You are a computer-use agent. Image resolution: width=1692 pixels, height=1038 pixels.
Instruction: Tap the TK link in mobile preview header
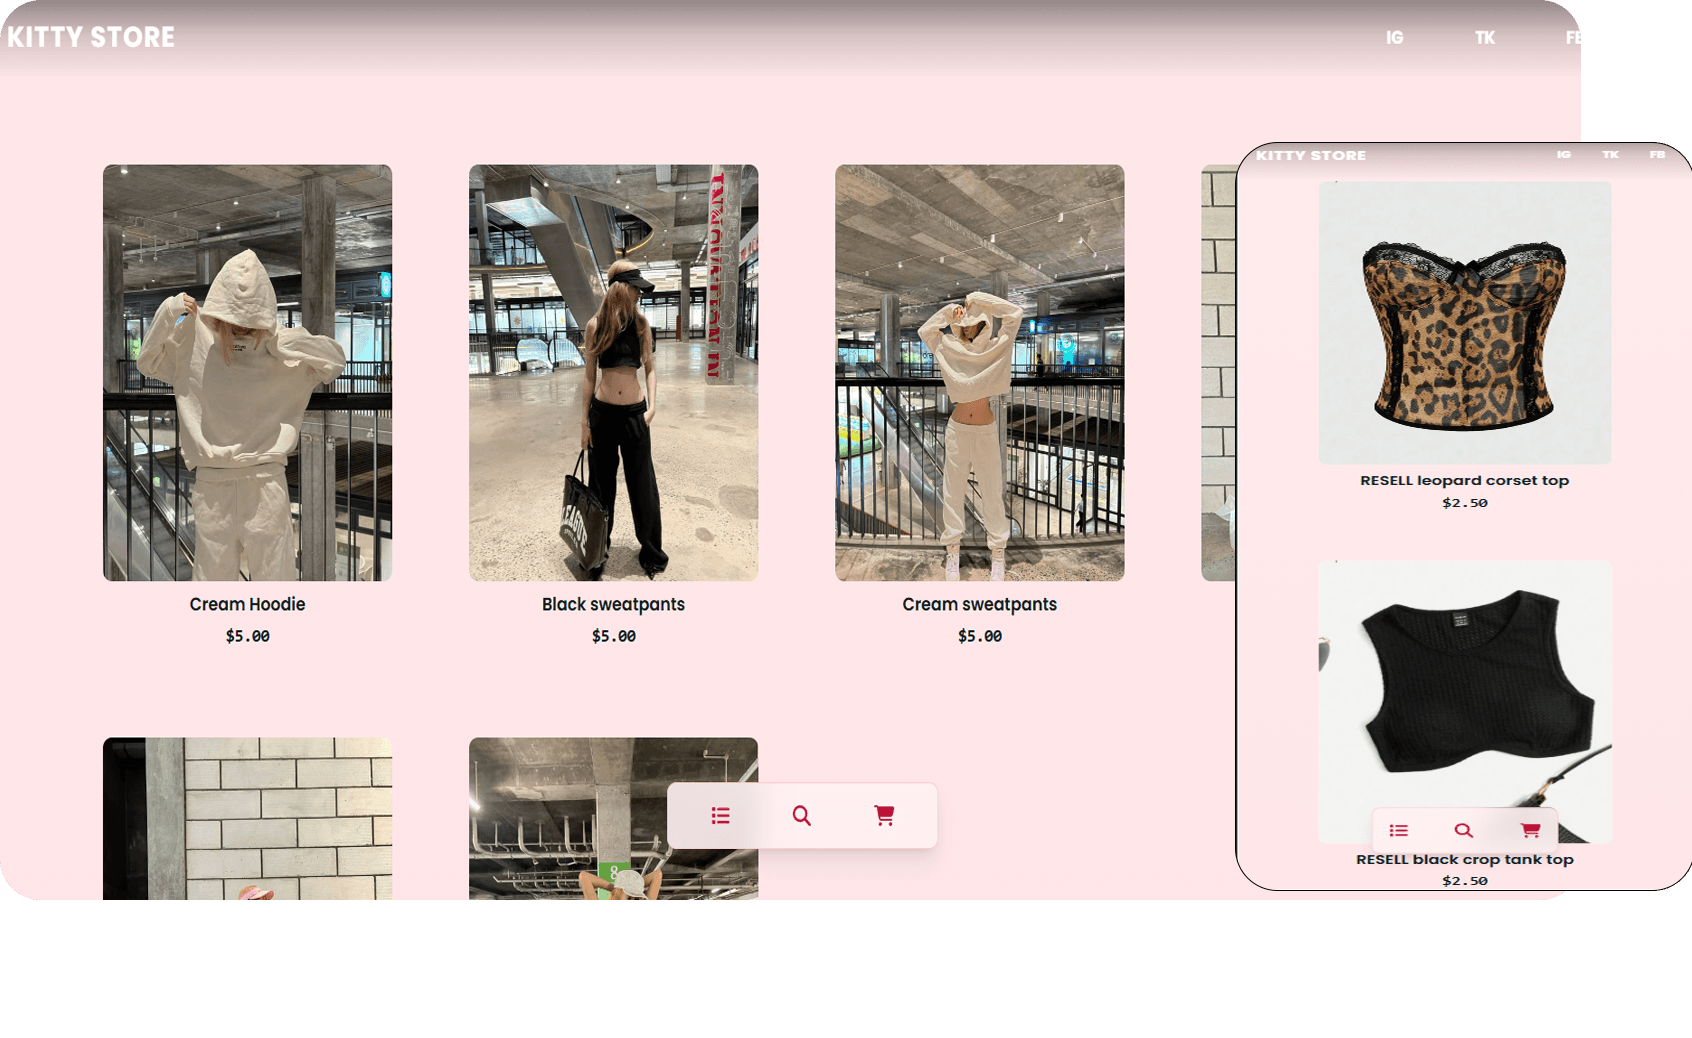coord(1610,155)
